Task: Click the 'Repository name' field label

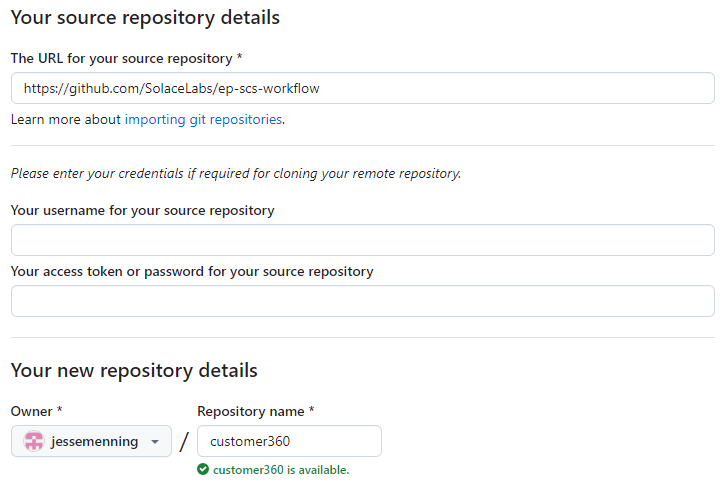Action: [x=255, y=411]
